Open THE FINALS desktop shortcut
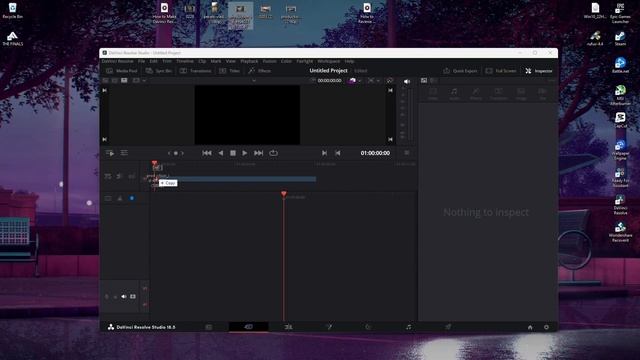Screen dimensions: 640x360 click(x=12, y=39)
